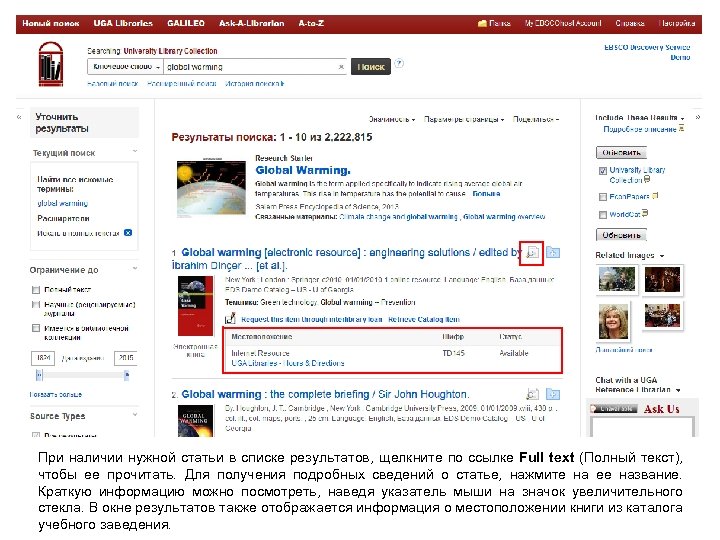The image size is (720, 540).
Task: Click Retrieve Catalog Item link
Action: (423, 319)
